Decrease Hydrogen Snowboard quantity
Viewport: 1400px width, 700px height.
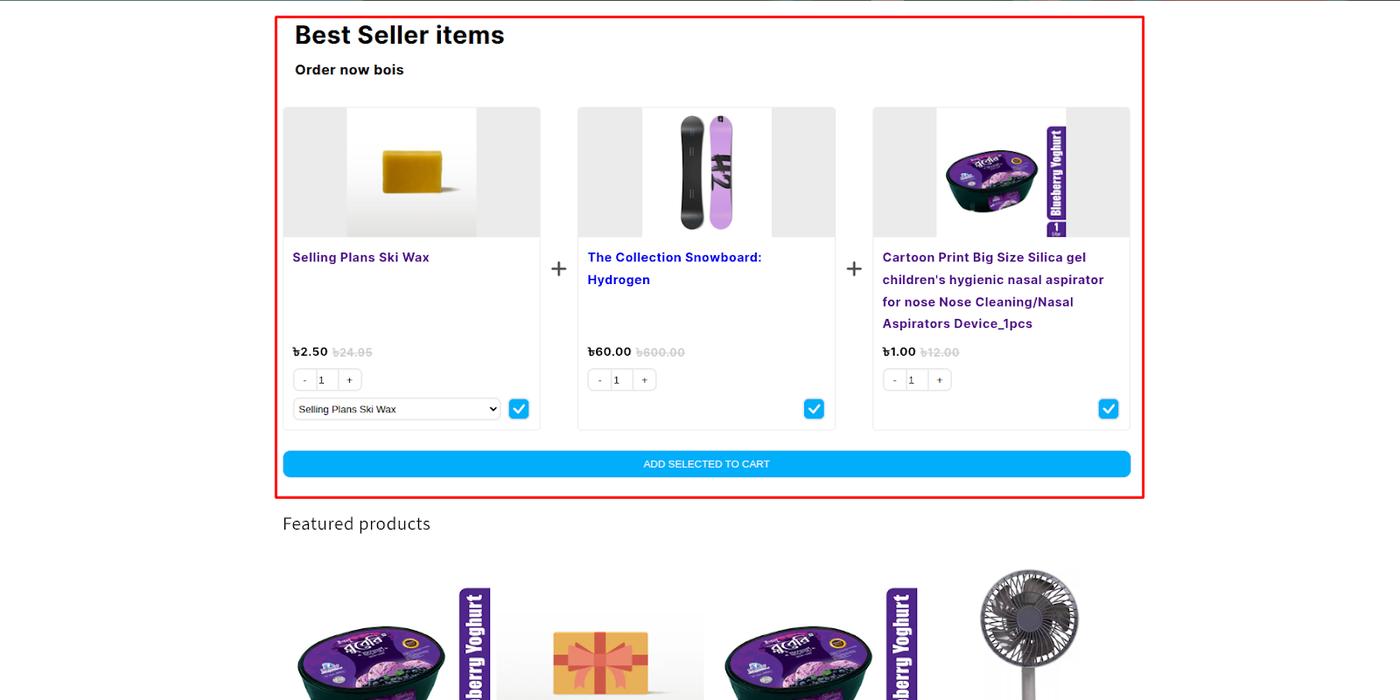[x=600, y=380]
